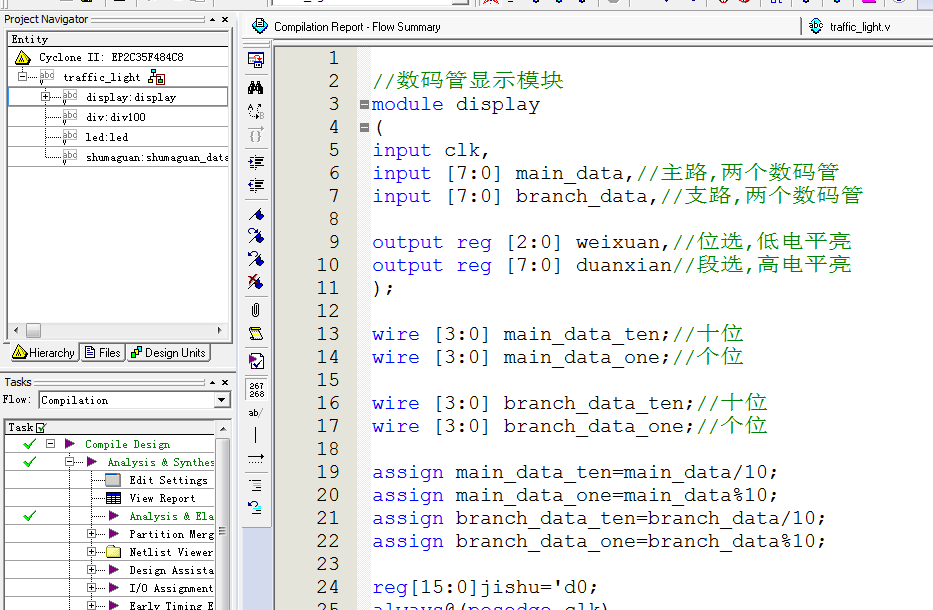
Task: Collapse the traffic_light entity tree
Action: 22,77
